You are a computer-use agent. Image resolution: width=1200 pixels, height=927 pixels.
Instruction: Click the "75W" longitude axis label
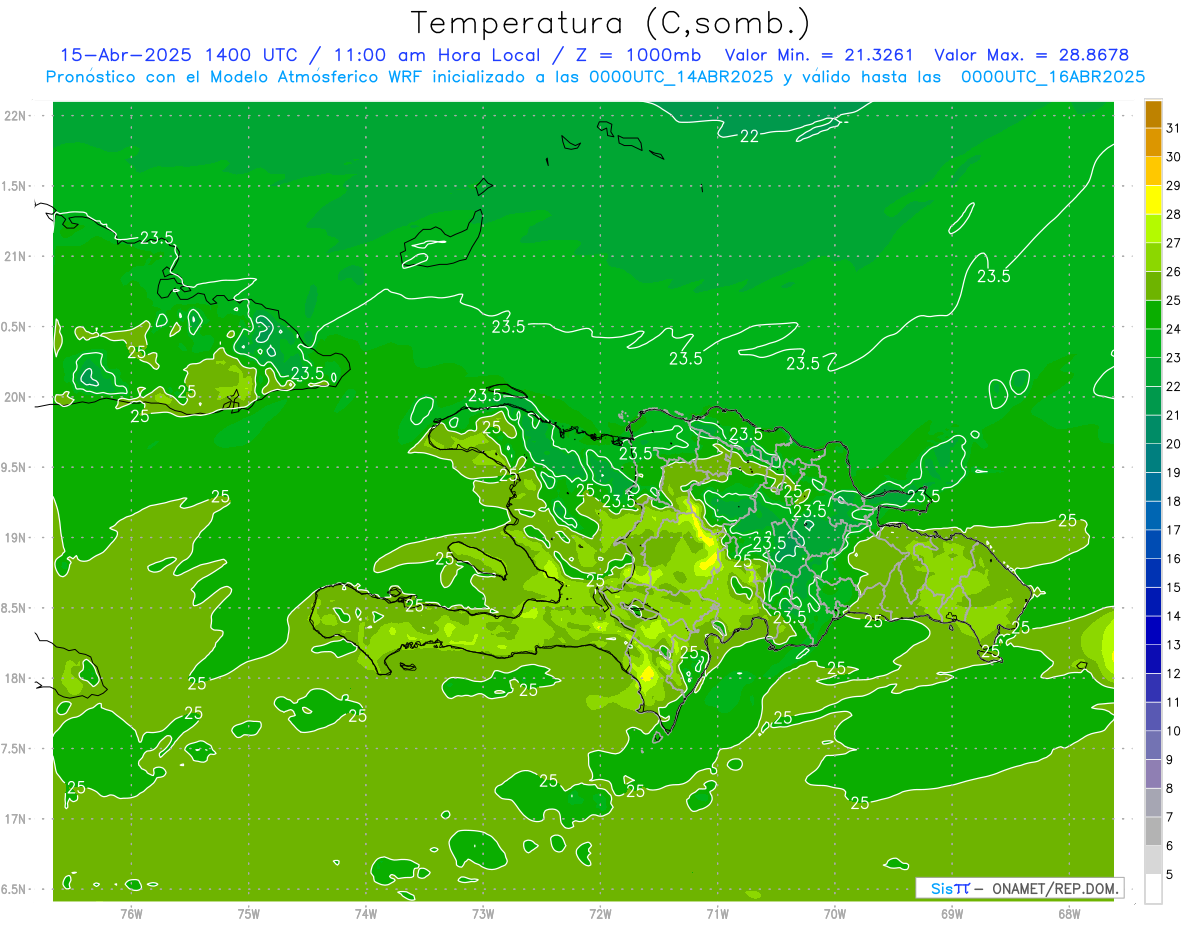pos(248,912)
